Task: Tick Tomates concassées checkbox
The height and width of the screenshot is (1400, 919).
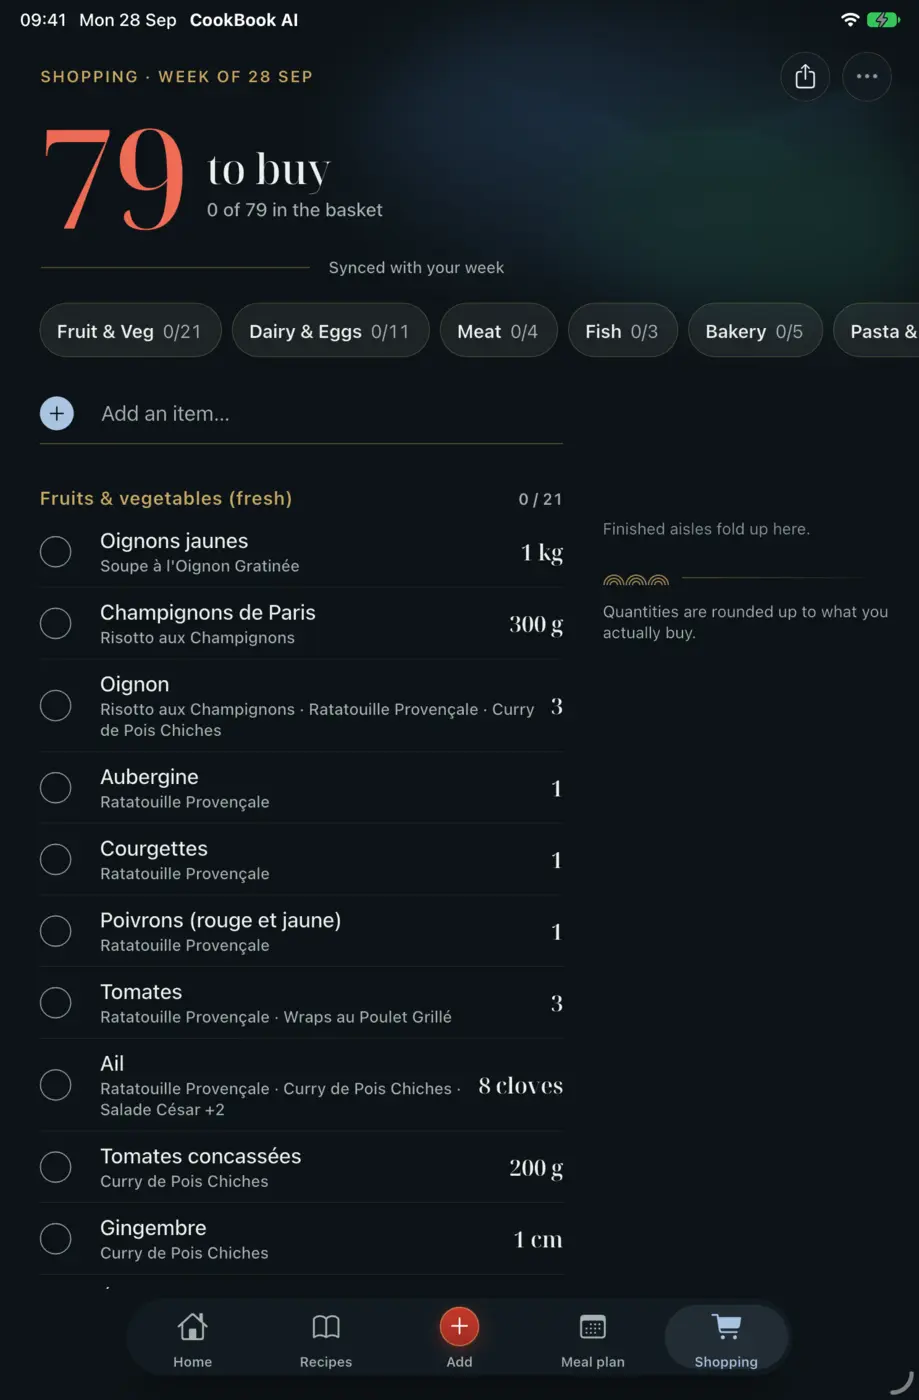Action: 56,1167
